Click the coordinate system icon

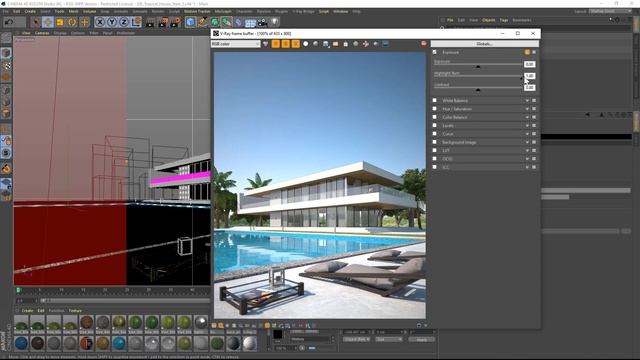pyautogui.click(x=136, y=22)
